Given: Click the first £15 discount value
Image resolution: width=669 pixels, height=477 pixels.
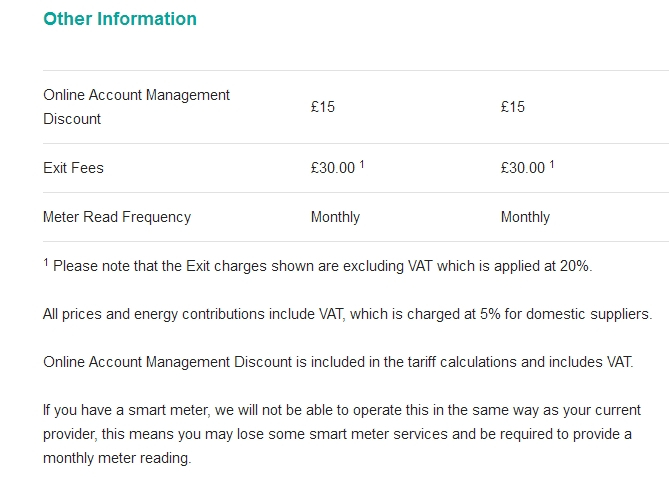Looking at the screenshot, I should pos(323,107).
